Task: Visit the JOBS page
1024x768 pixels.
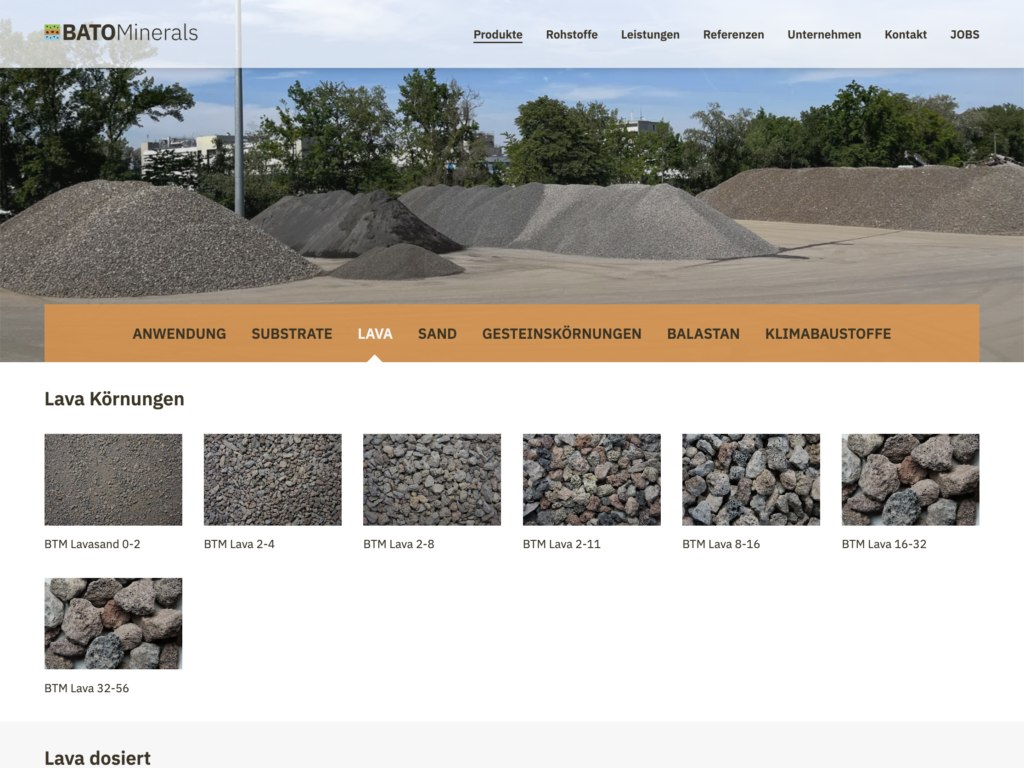Action: pos(964,35)
